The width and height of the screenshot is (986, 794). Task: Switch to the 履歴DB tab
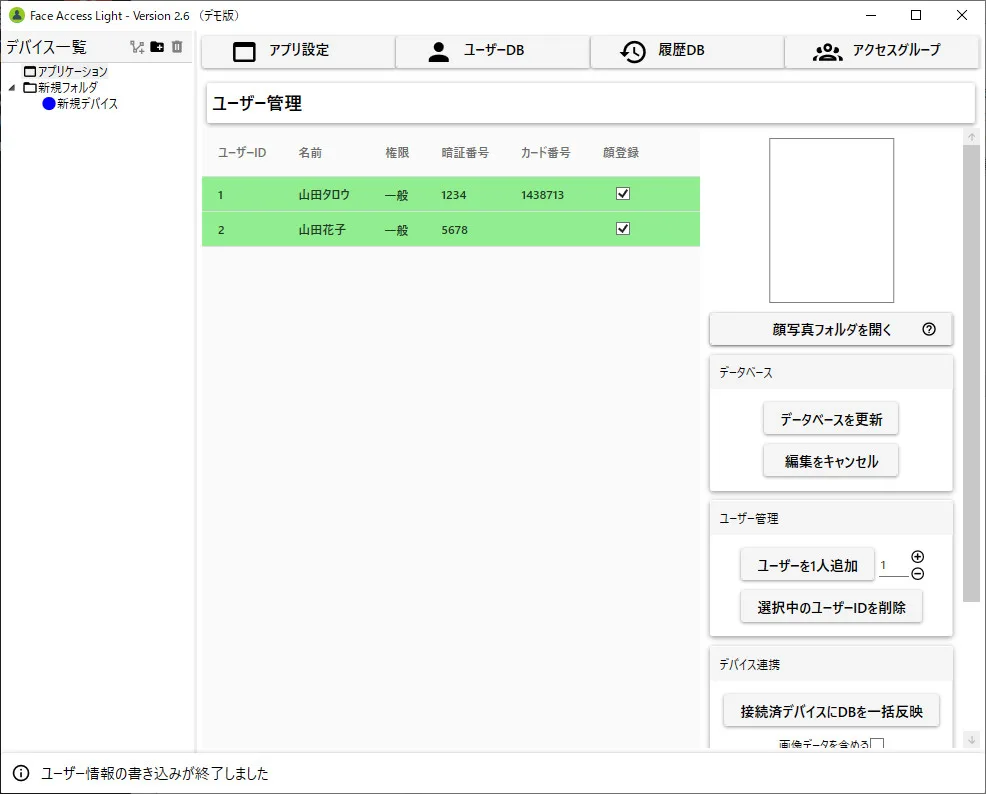pyautogui.click(x=686, y=51)
